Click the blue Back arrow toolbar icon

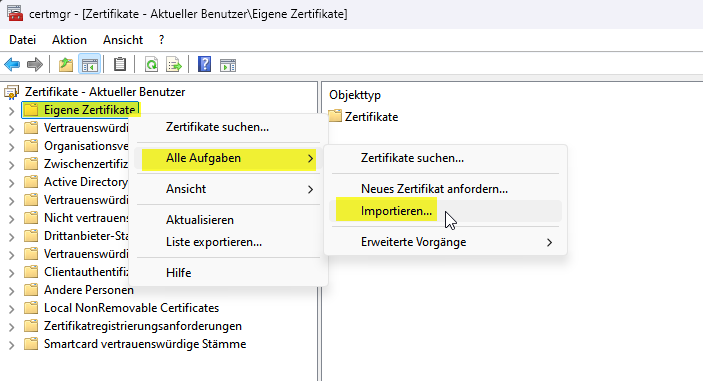coord(12,65)
